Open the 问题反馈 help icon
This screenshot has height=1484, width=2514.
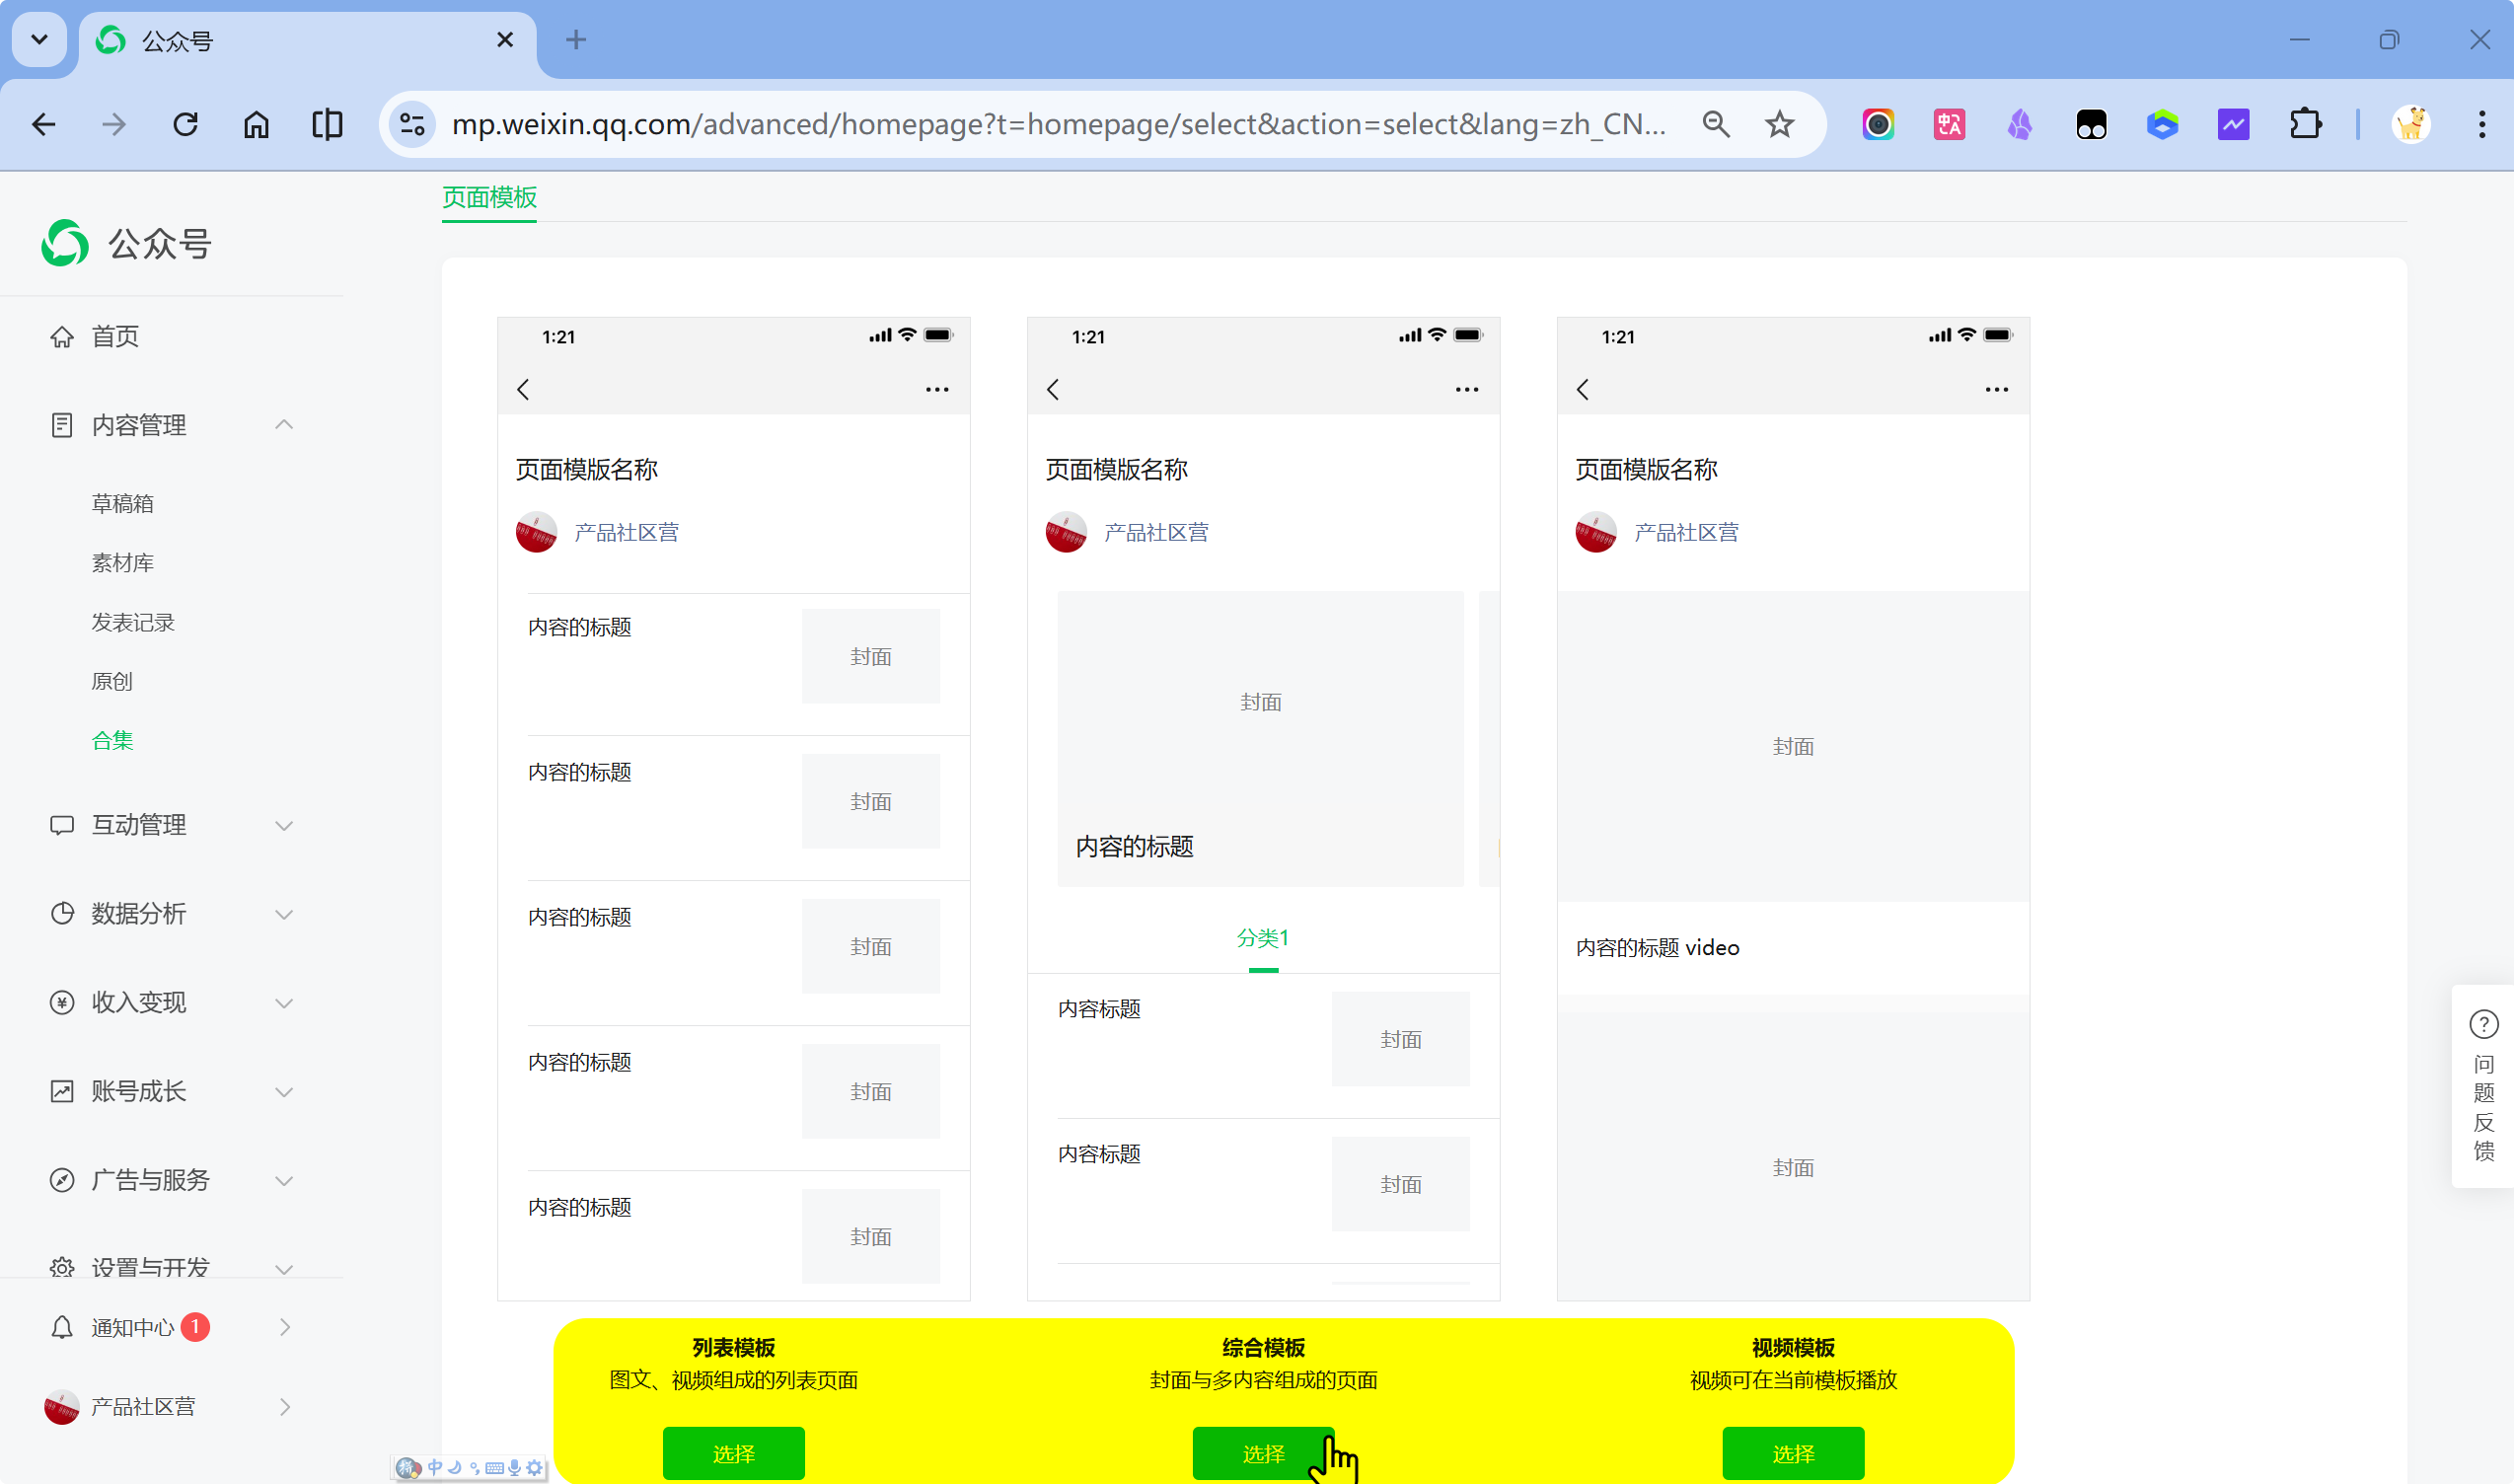[2483, 1025]
